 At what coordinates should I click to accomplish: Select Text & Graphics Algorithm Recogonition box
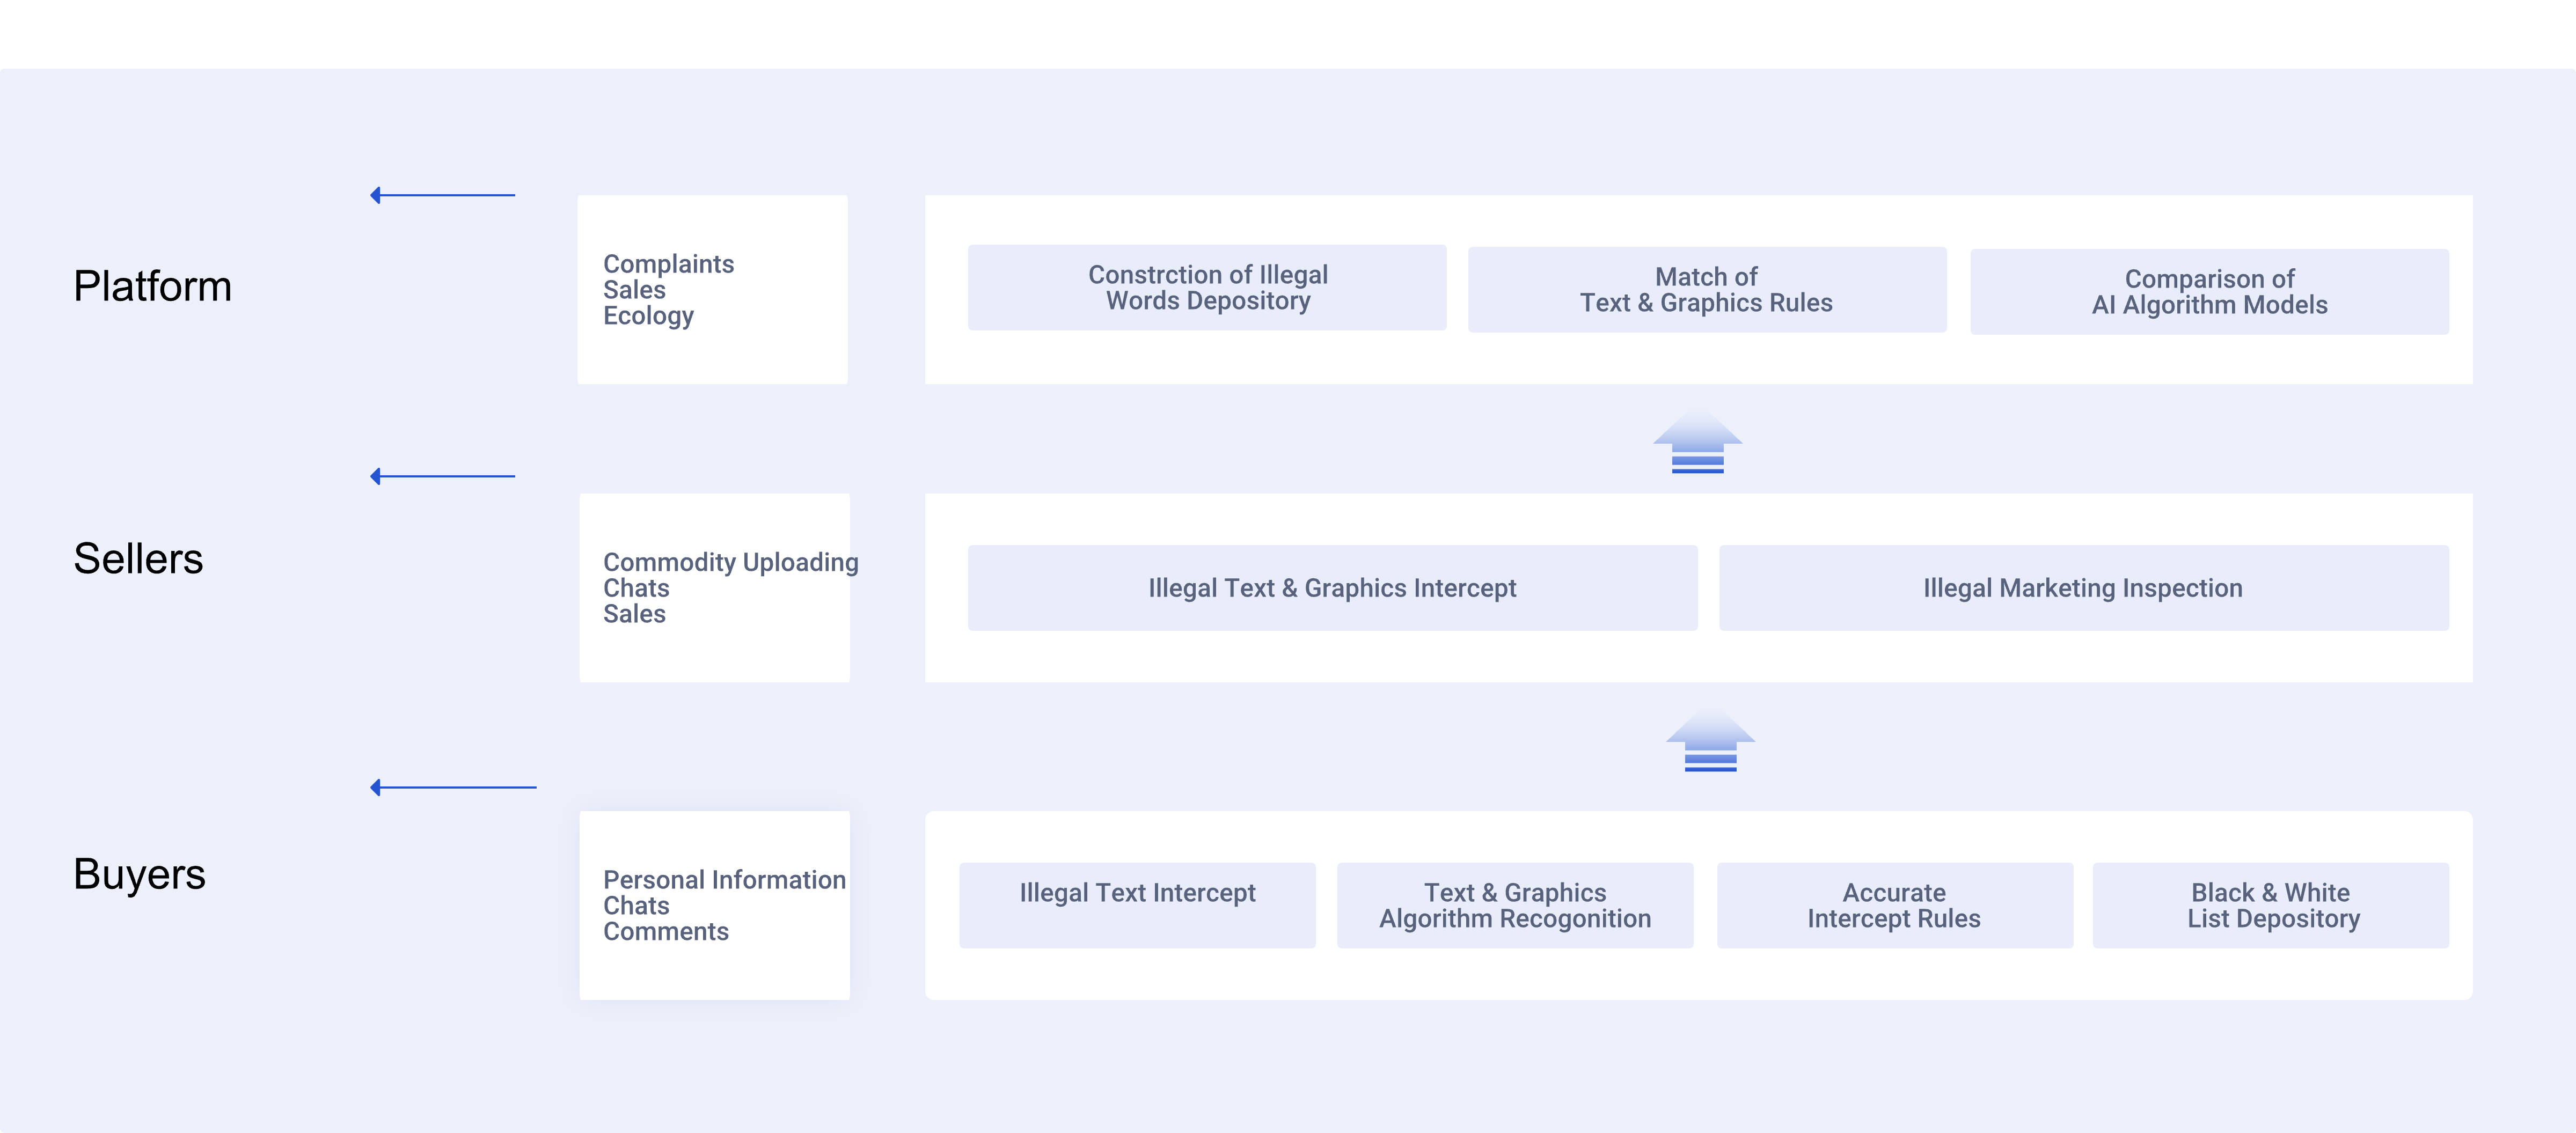coord(1514,905)
